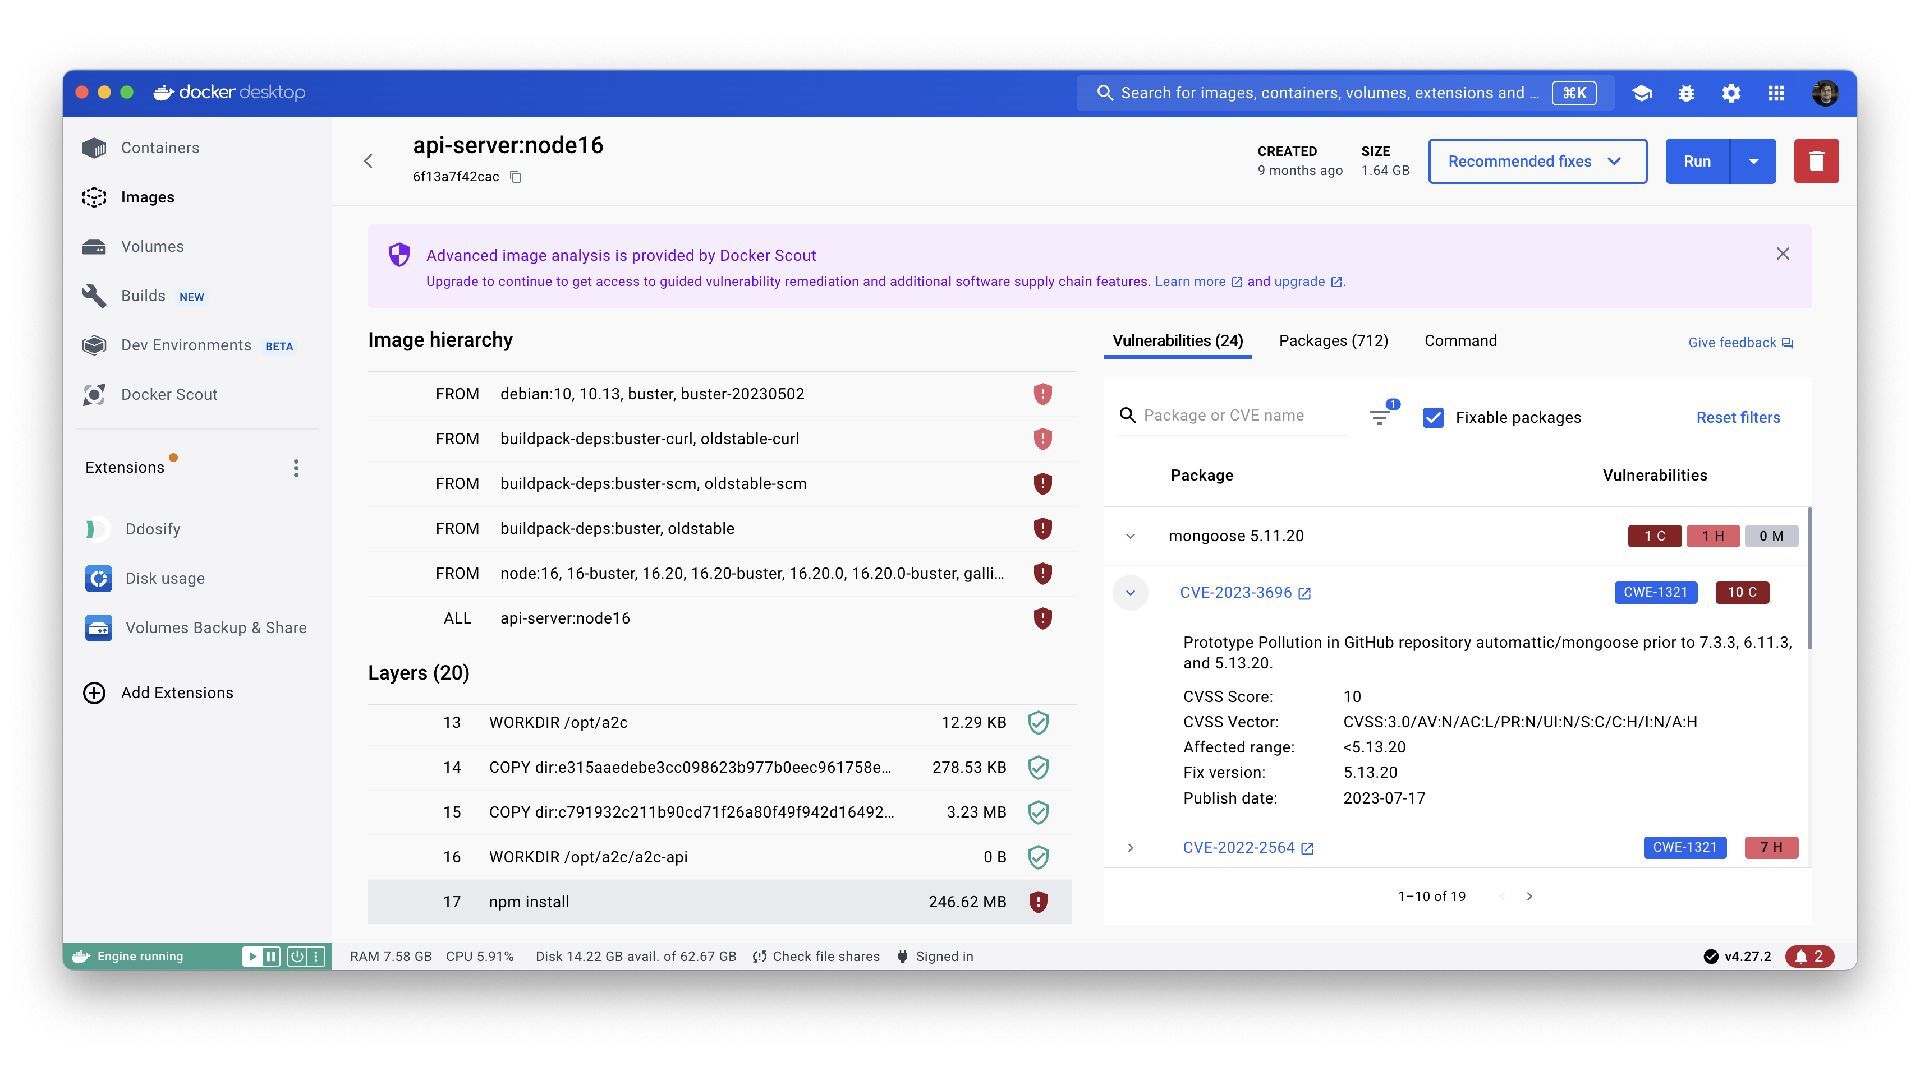Open the Containers section
Viewport: 1920px width, 1080px height.
click(x=160, y=148)
